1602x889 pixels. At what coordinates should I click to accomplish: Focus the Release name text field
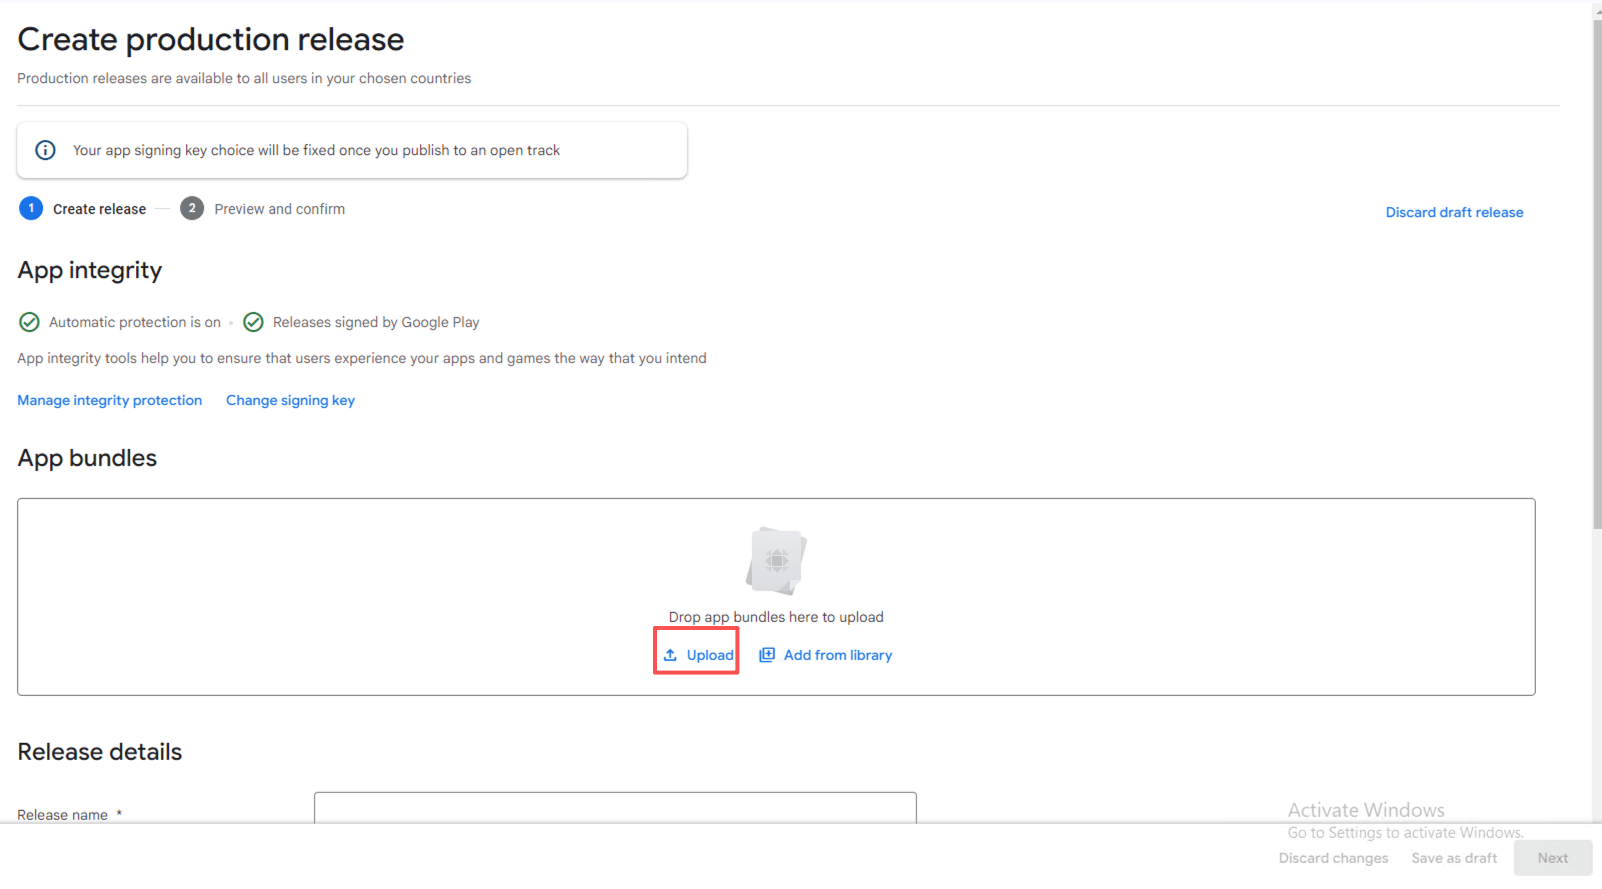click(x=615, y=808)
